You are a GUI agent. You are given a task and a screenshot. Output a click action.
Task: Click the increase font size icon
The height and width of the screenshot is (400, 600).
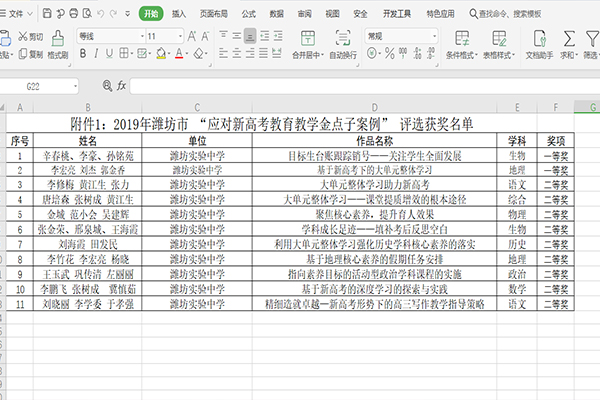[x=192, y=36]
